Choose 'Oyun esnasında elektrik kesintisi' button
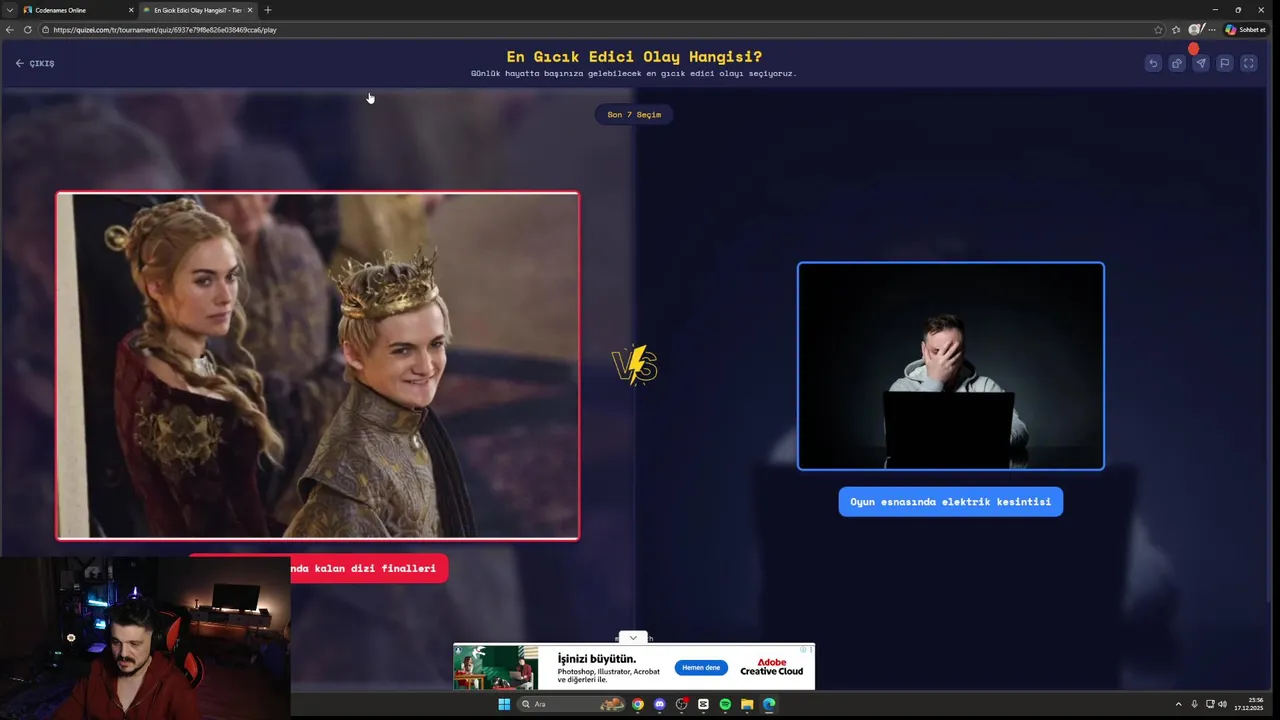 pyautogui.click(x=951, y=502)
